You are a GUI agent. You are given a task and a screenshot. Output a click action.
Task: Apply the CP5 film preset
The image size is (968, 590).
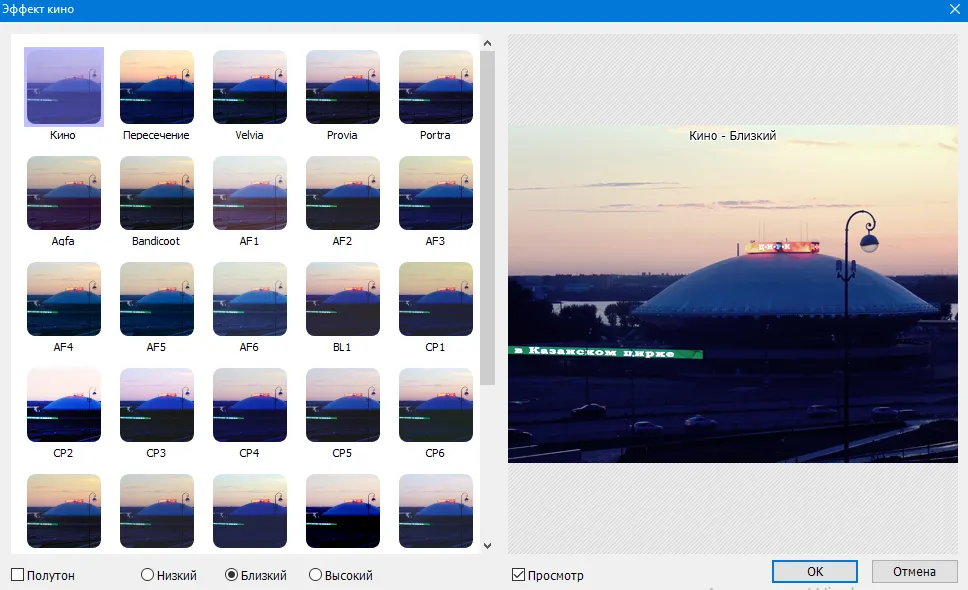(343, 405)
